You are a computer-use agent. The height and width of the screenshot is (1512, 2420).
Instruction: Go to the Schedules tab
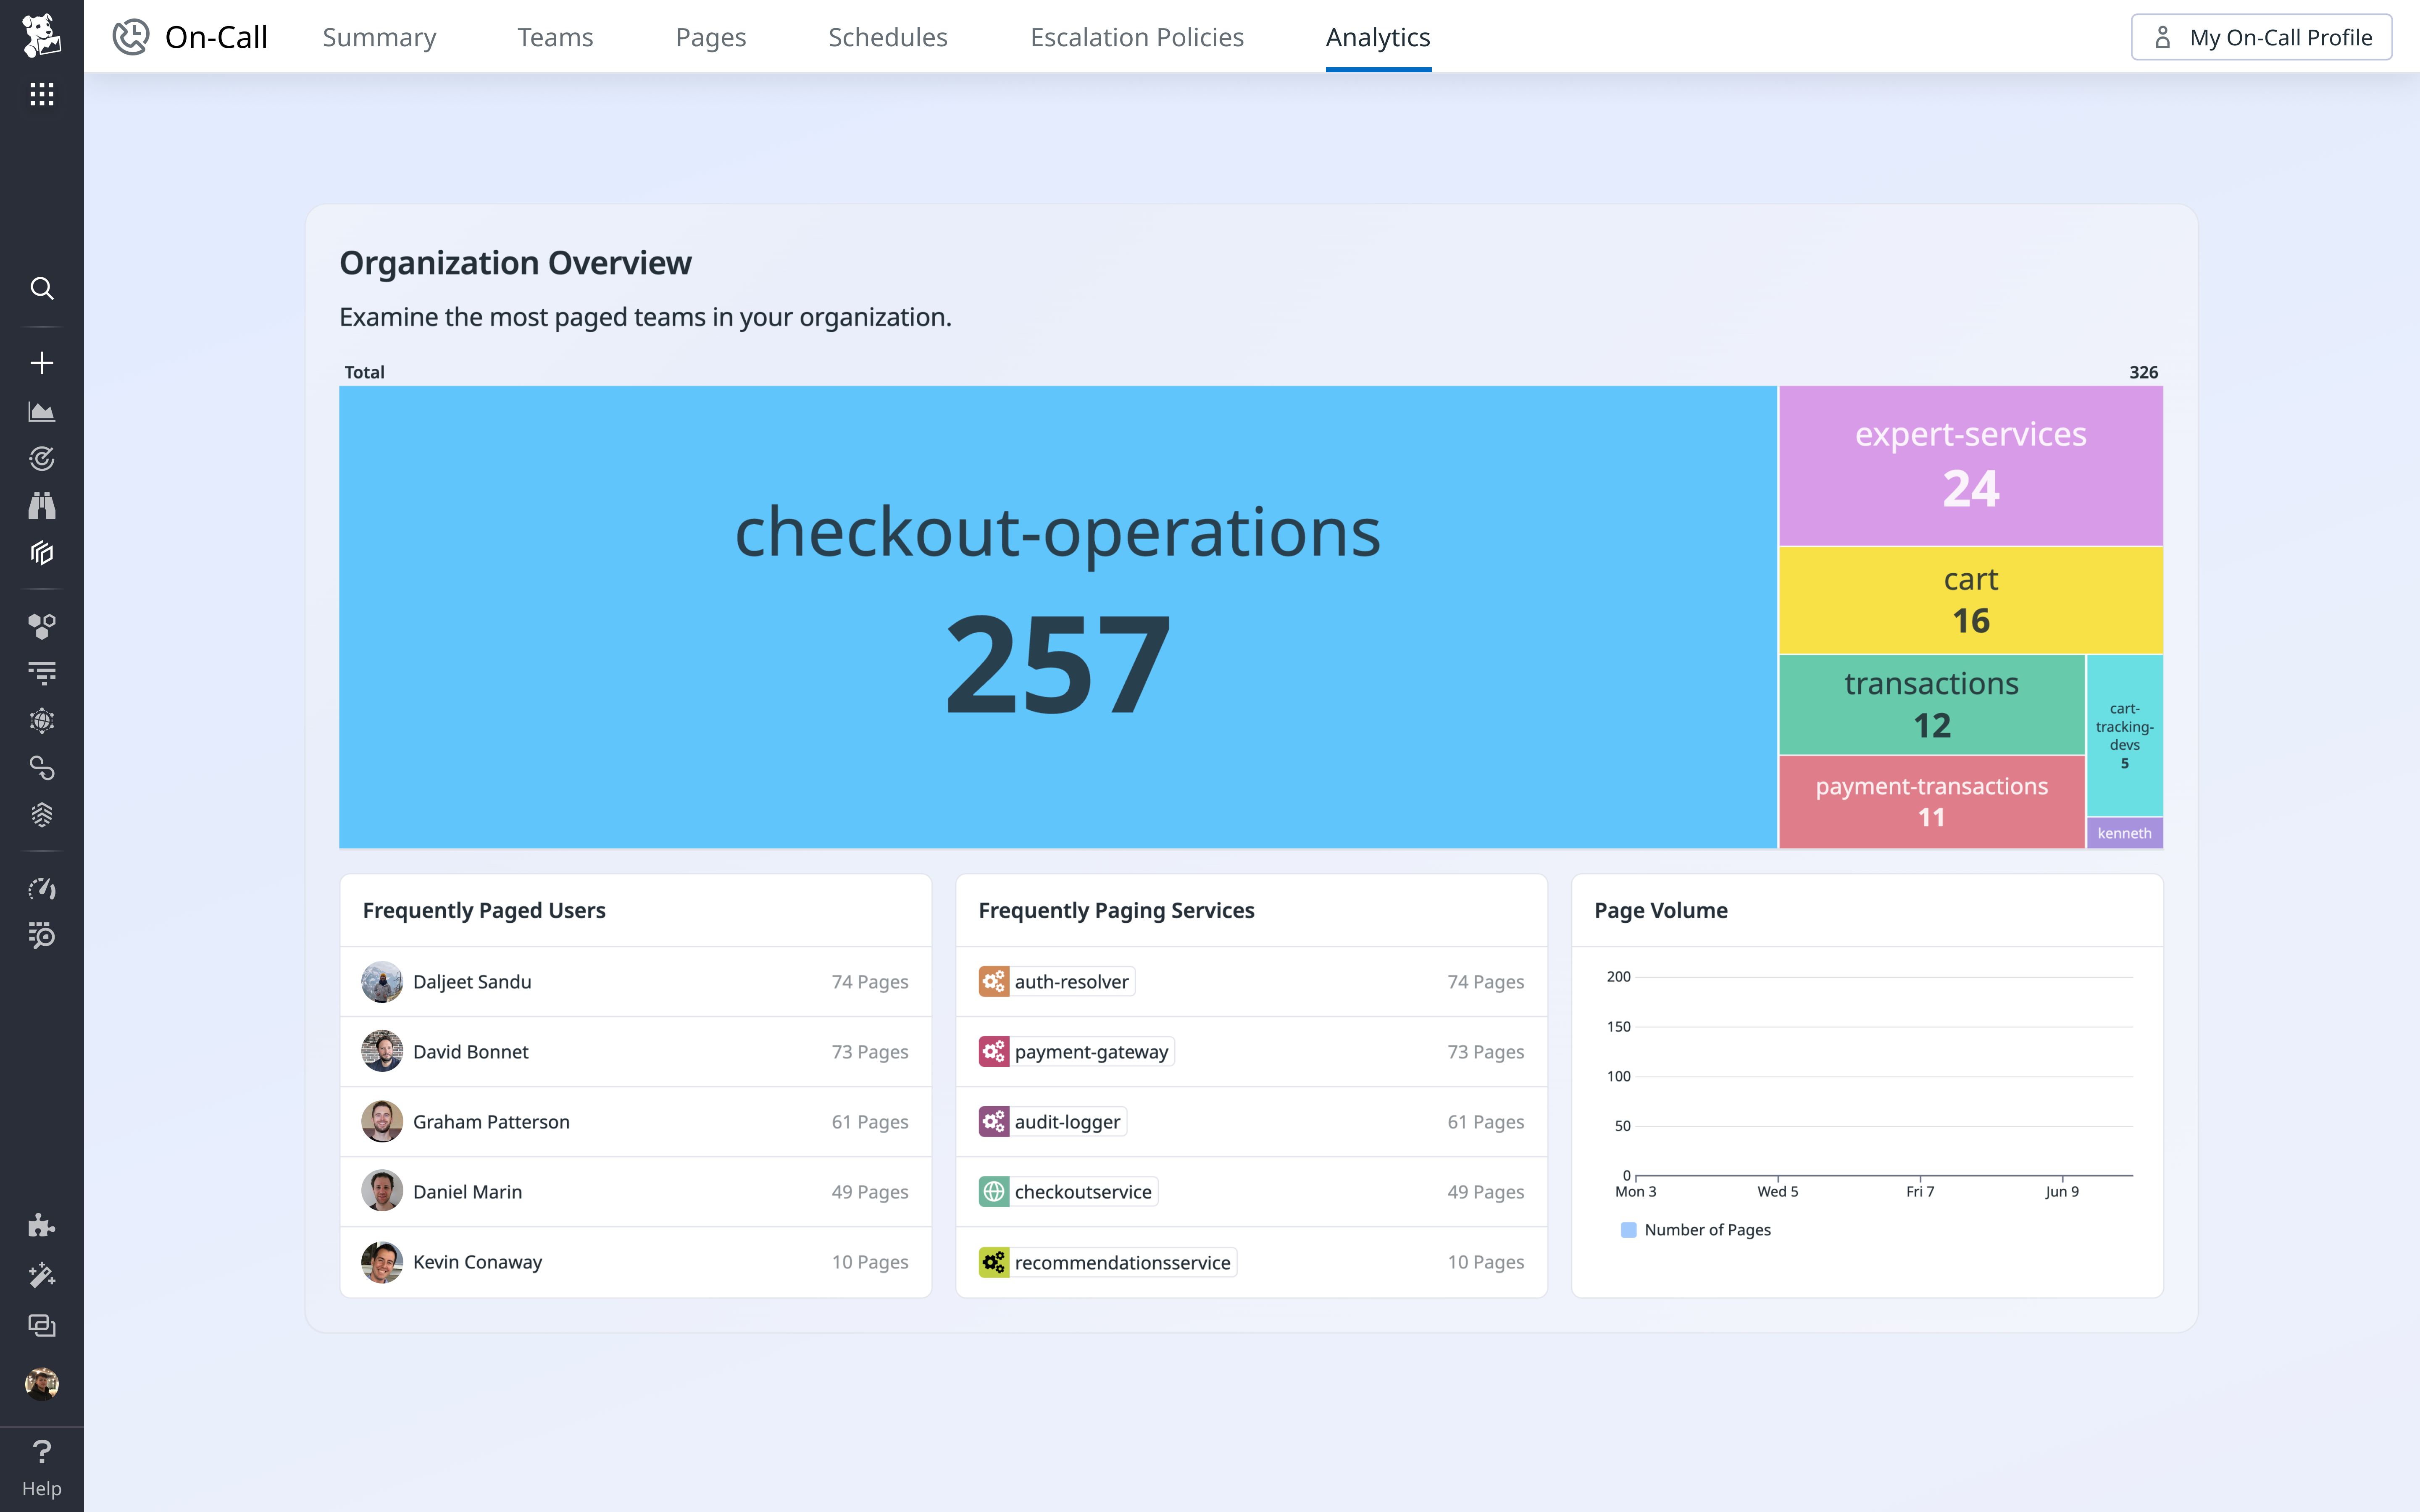click(x=887, y=37)
